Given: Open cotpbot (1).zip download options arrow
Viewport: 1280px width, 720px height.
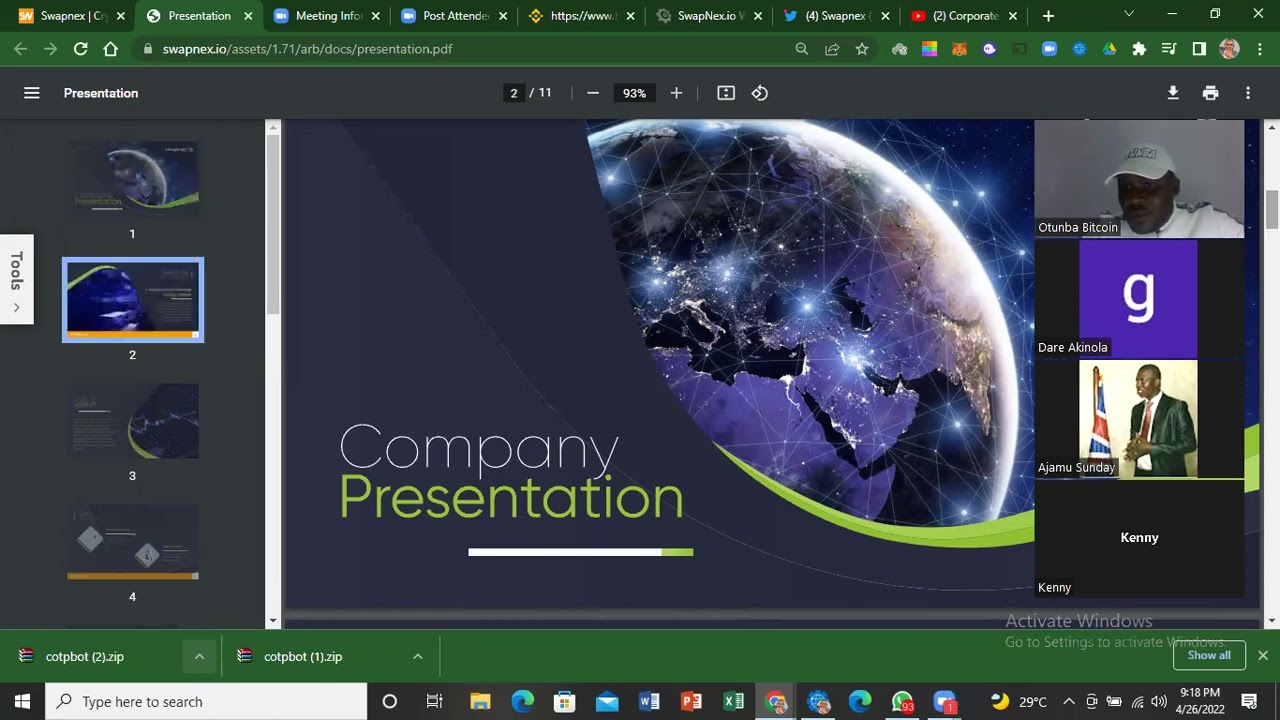Looking at the screenshot, I should [417, 657].
